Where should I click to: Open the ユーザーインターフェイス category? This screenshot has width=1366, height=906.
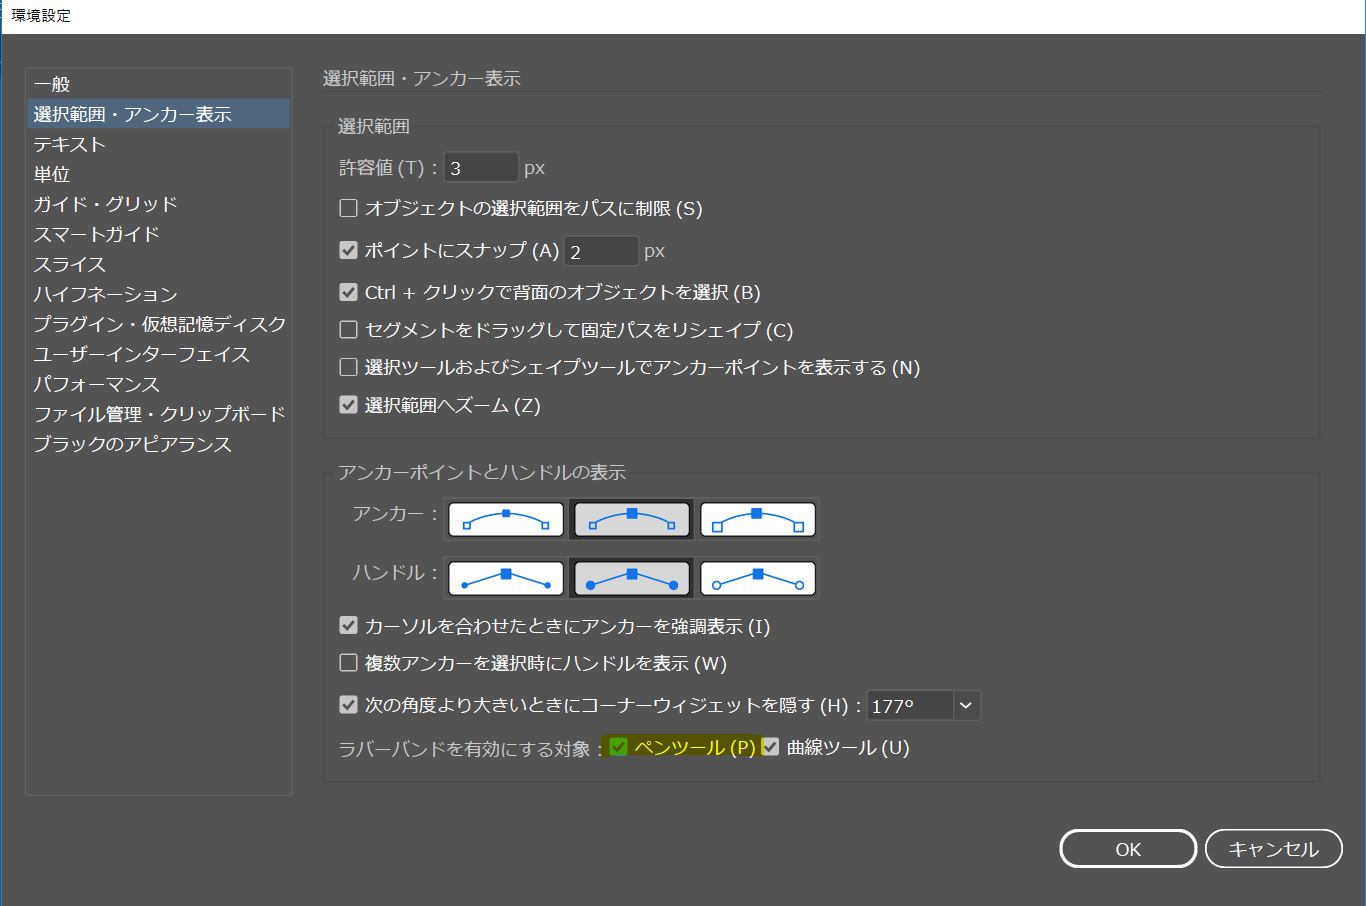pyautogui.click(x=159, y=354)
